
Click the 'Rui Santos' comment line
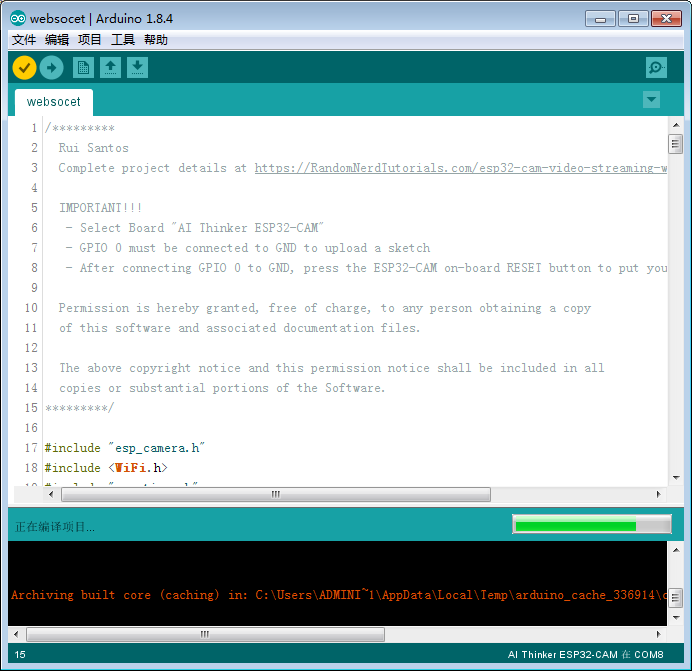coord(94,148)
